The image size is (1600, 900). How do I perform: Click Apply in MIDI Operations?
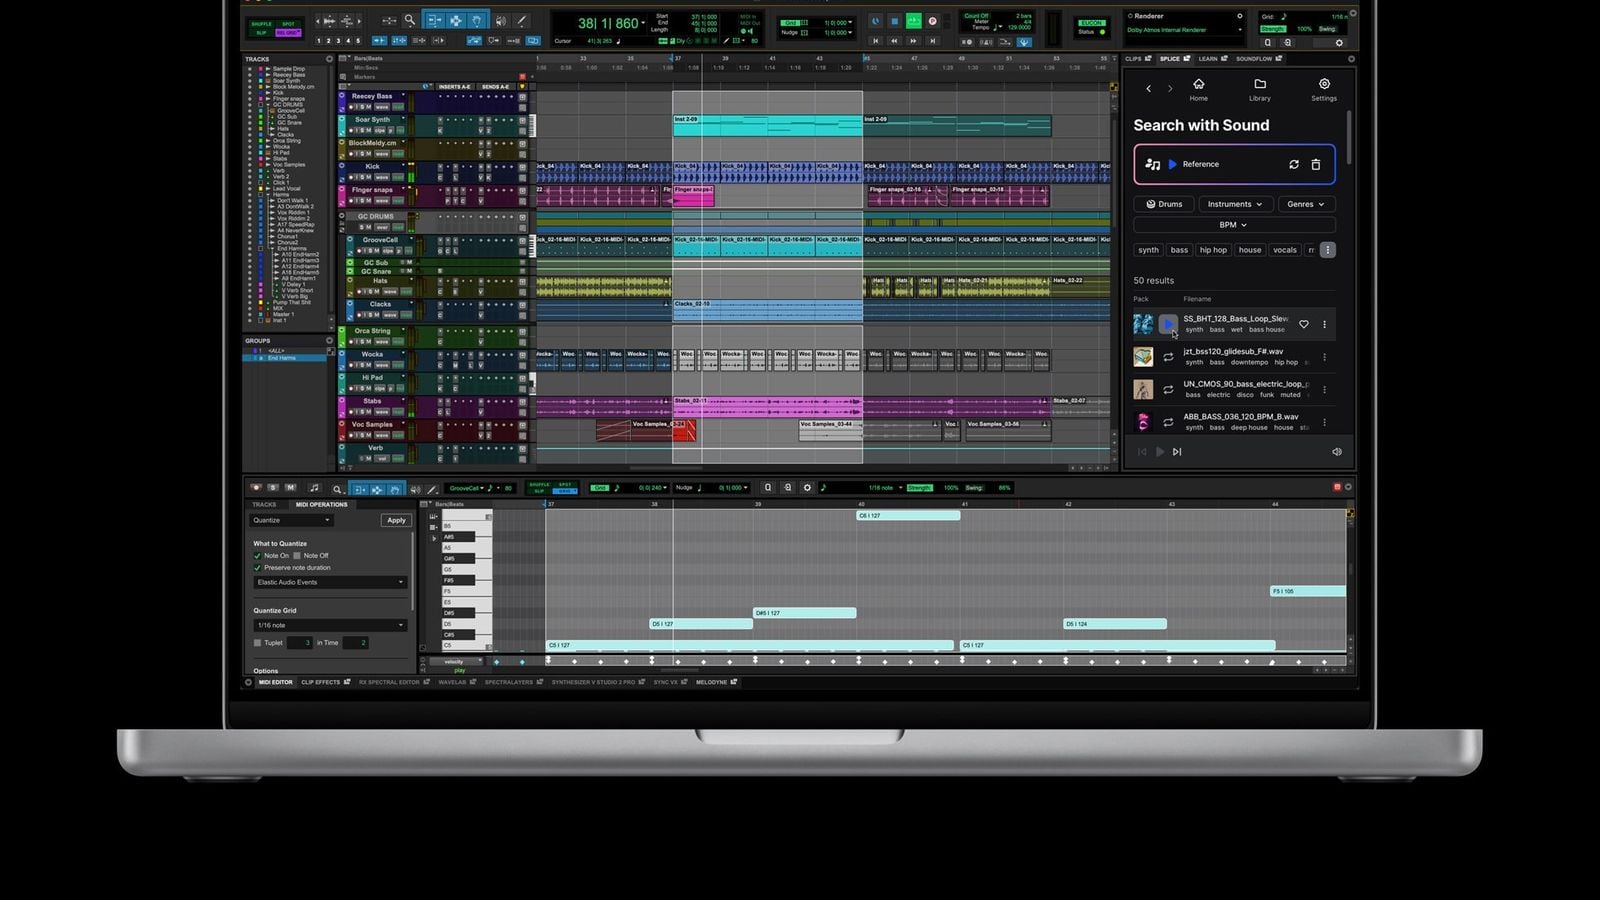396,520
